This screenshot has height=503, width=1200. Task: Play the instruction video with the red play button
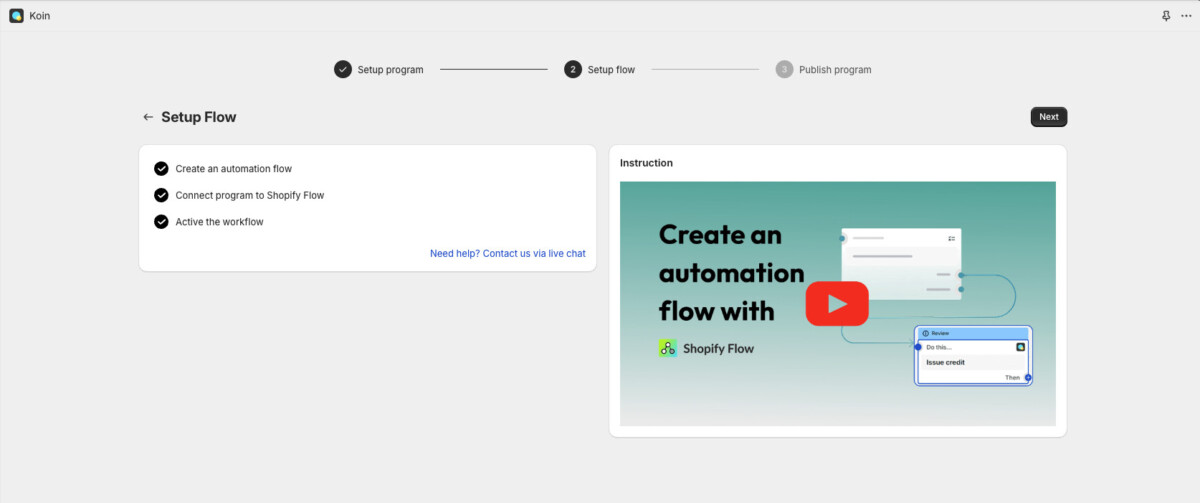click(837, 303)
